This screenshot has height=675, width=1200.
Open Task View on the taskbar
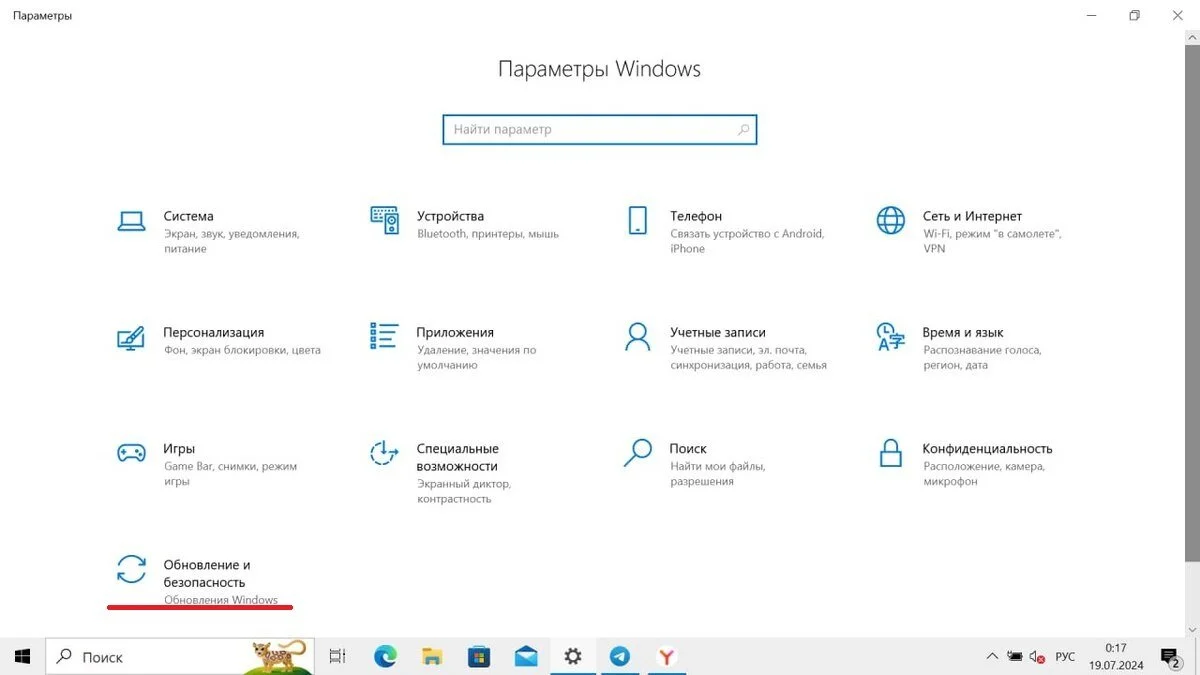pyautogui.click(x=338, y=656)
